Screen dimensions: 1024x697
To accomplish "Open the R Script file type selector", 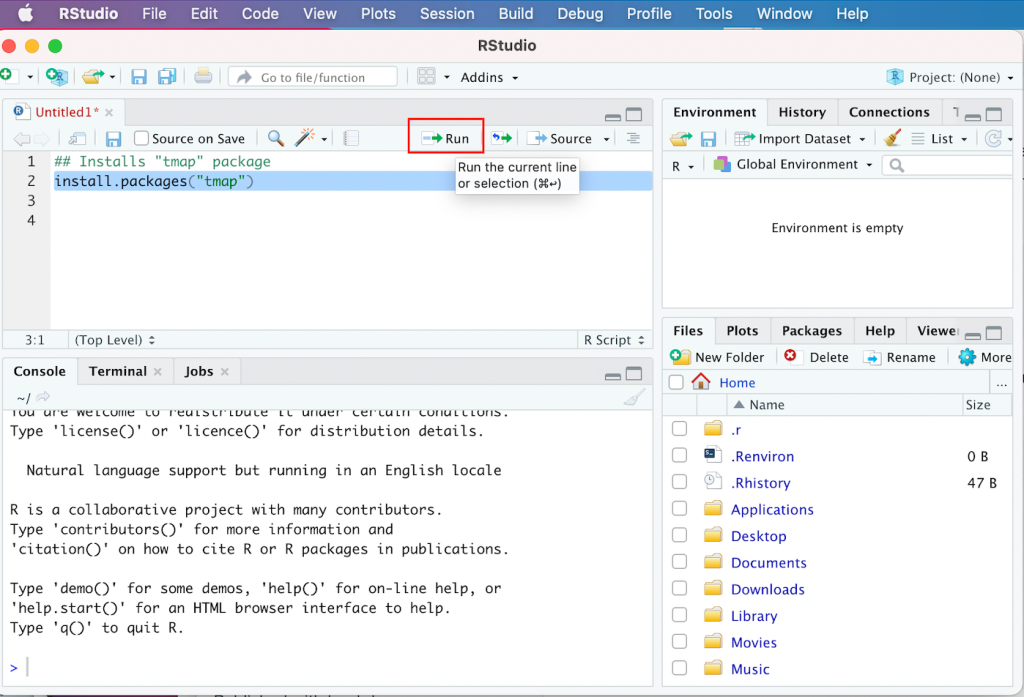I will point(614,340).
